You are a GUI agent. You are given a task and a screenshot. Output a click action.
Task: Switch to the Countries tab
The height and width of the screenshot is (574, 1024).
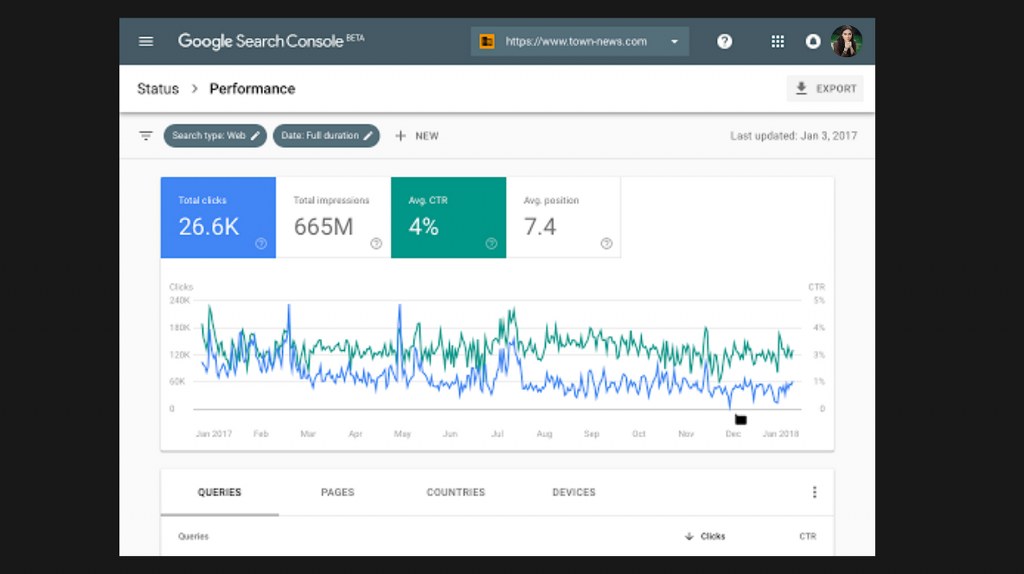tap(456, 492)
